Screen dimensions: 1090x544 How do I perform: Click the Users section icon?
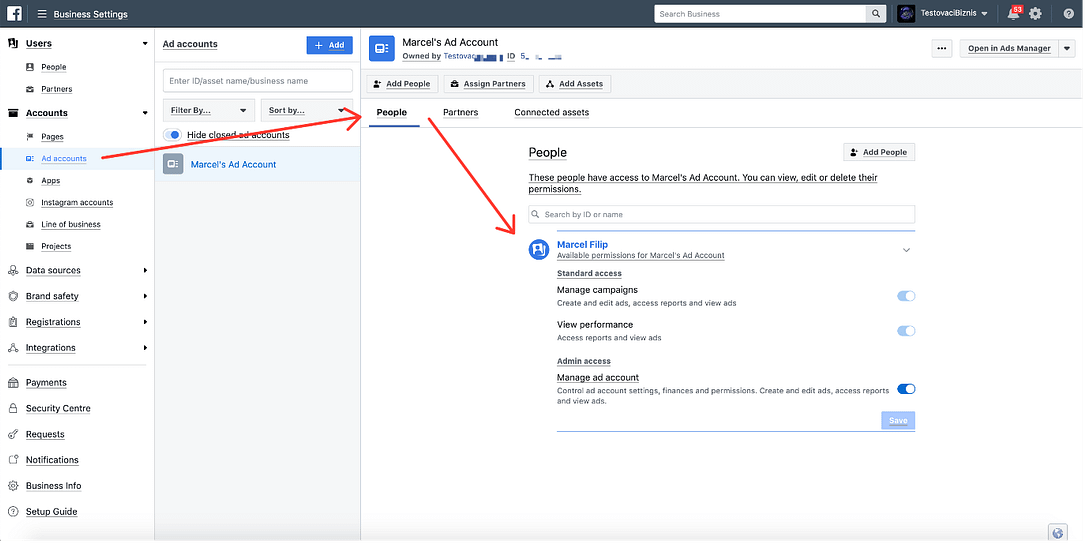pyautogui.click(x=13, y=43)
